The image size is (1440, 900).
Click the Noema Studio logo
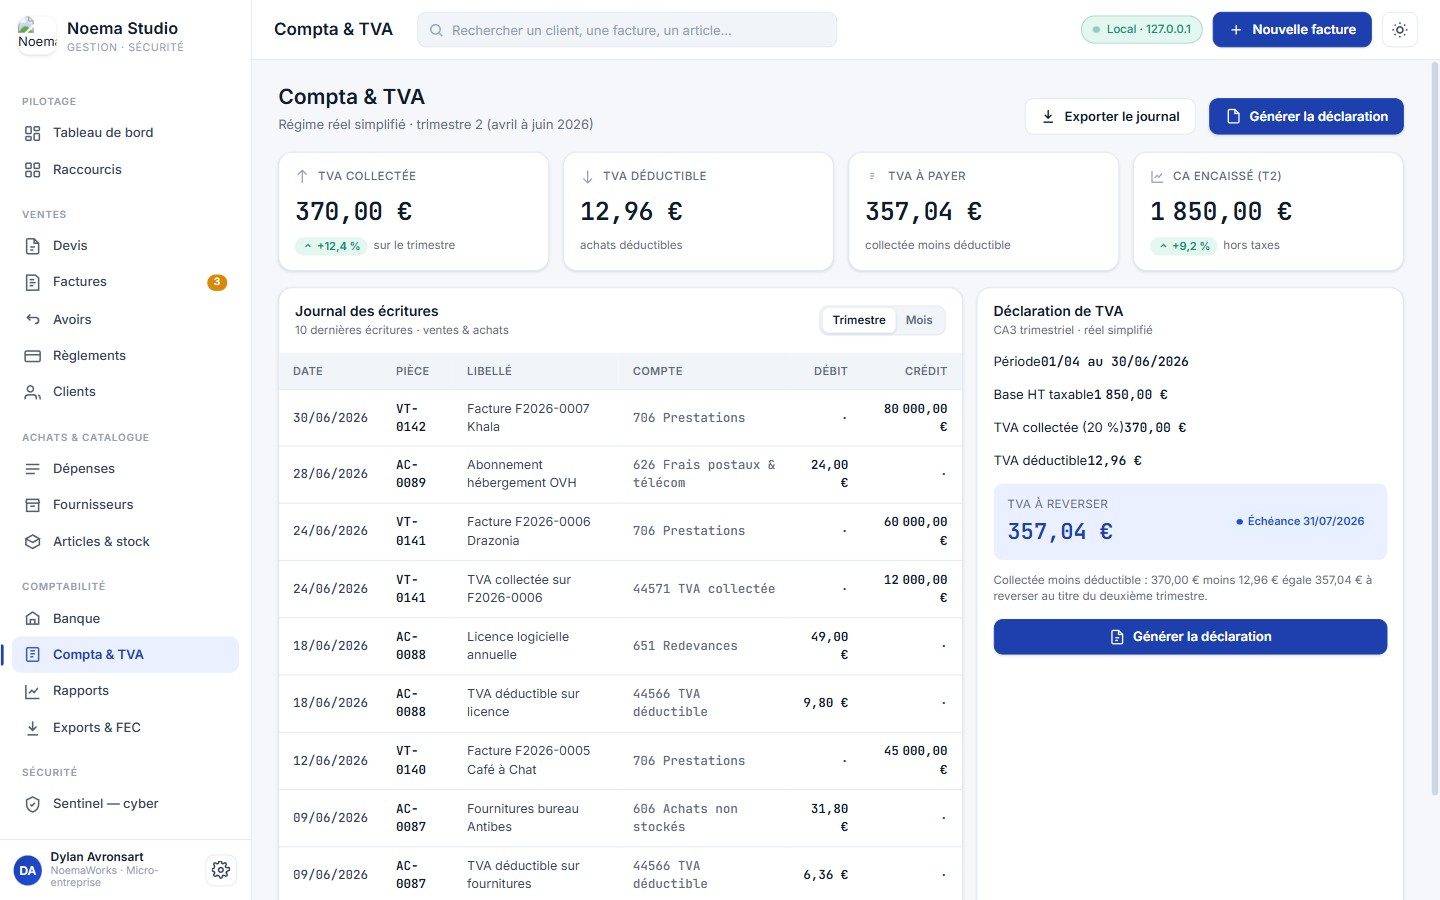[37, 36]
